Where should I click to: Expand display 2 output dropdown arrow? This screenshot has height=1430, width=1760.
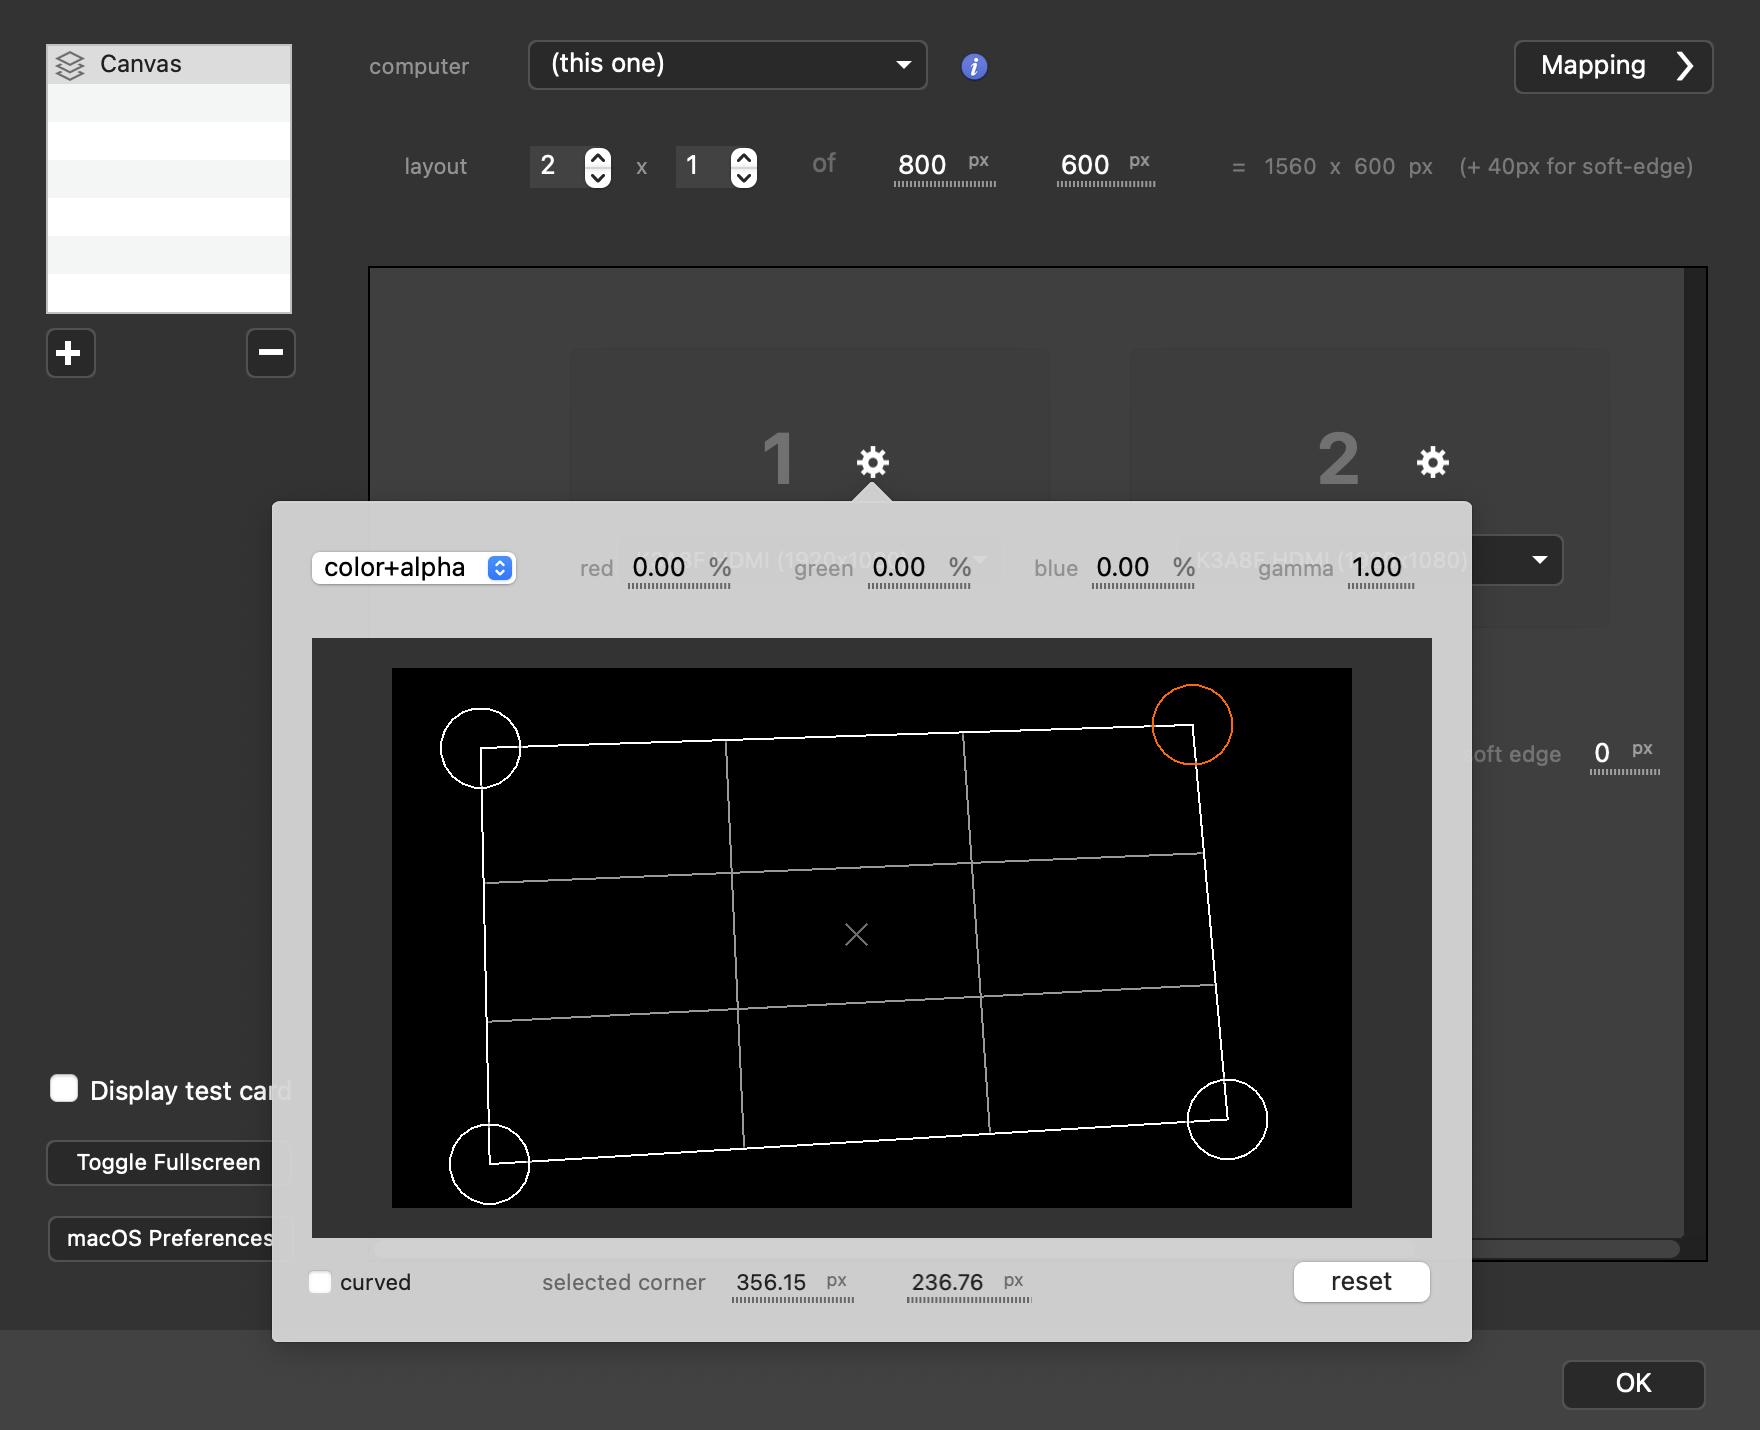click(1539, 560)
